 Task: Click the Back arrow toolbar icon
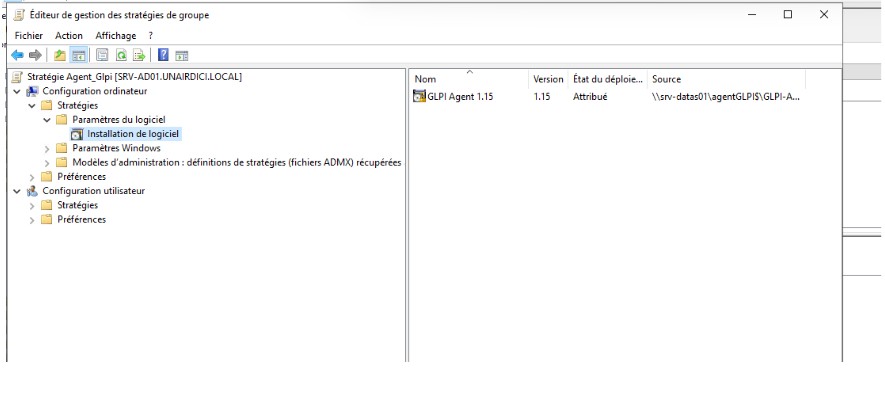click(x=17, y=55)
